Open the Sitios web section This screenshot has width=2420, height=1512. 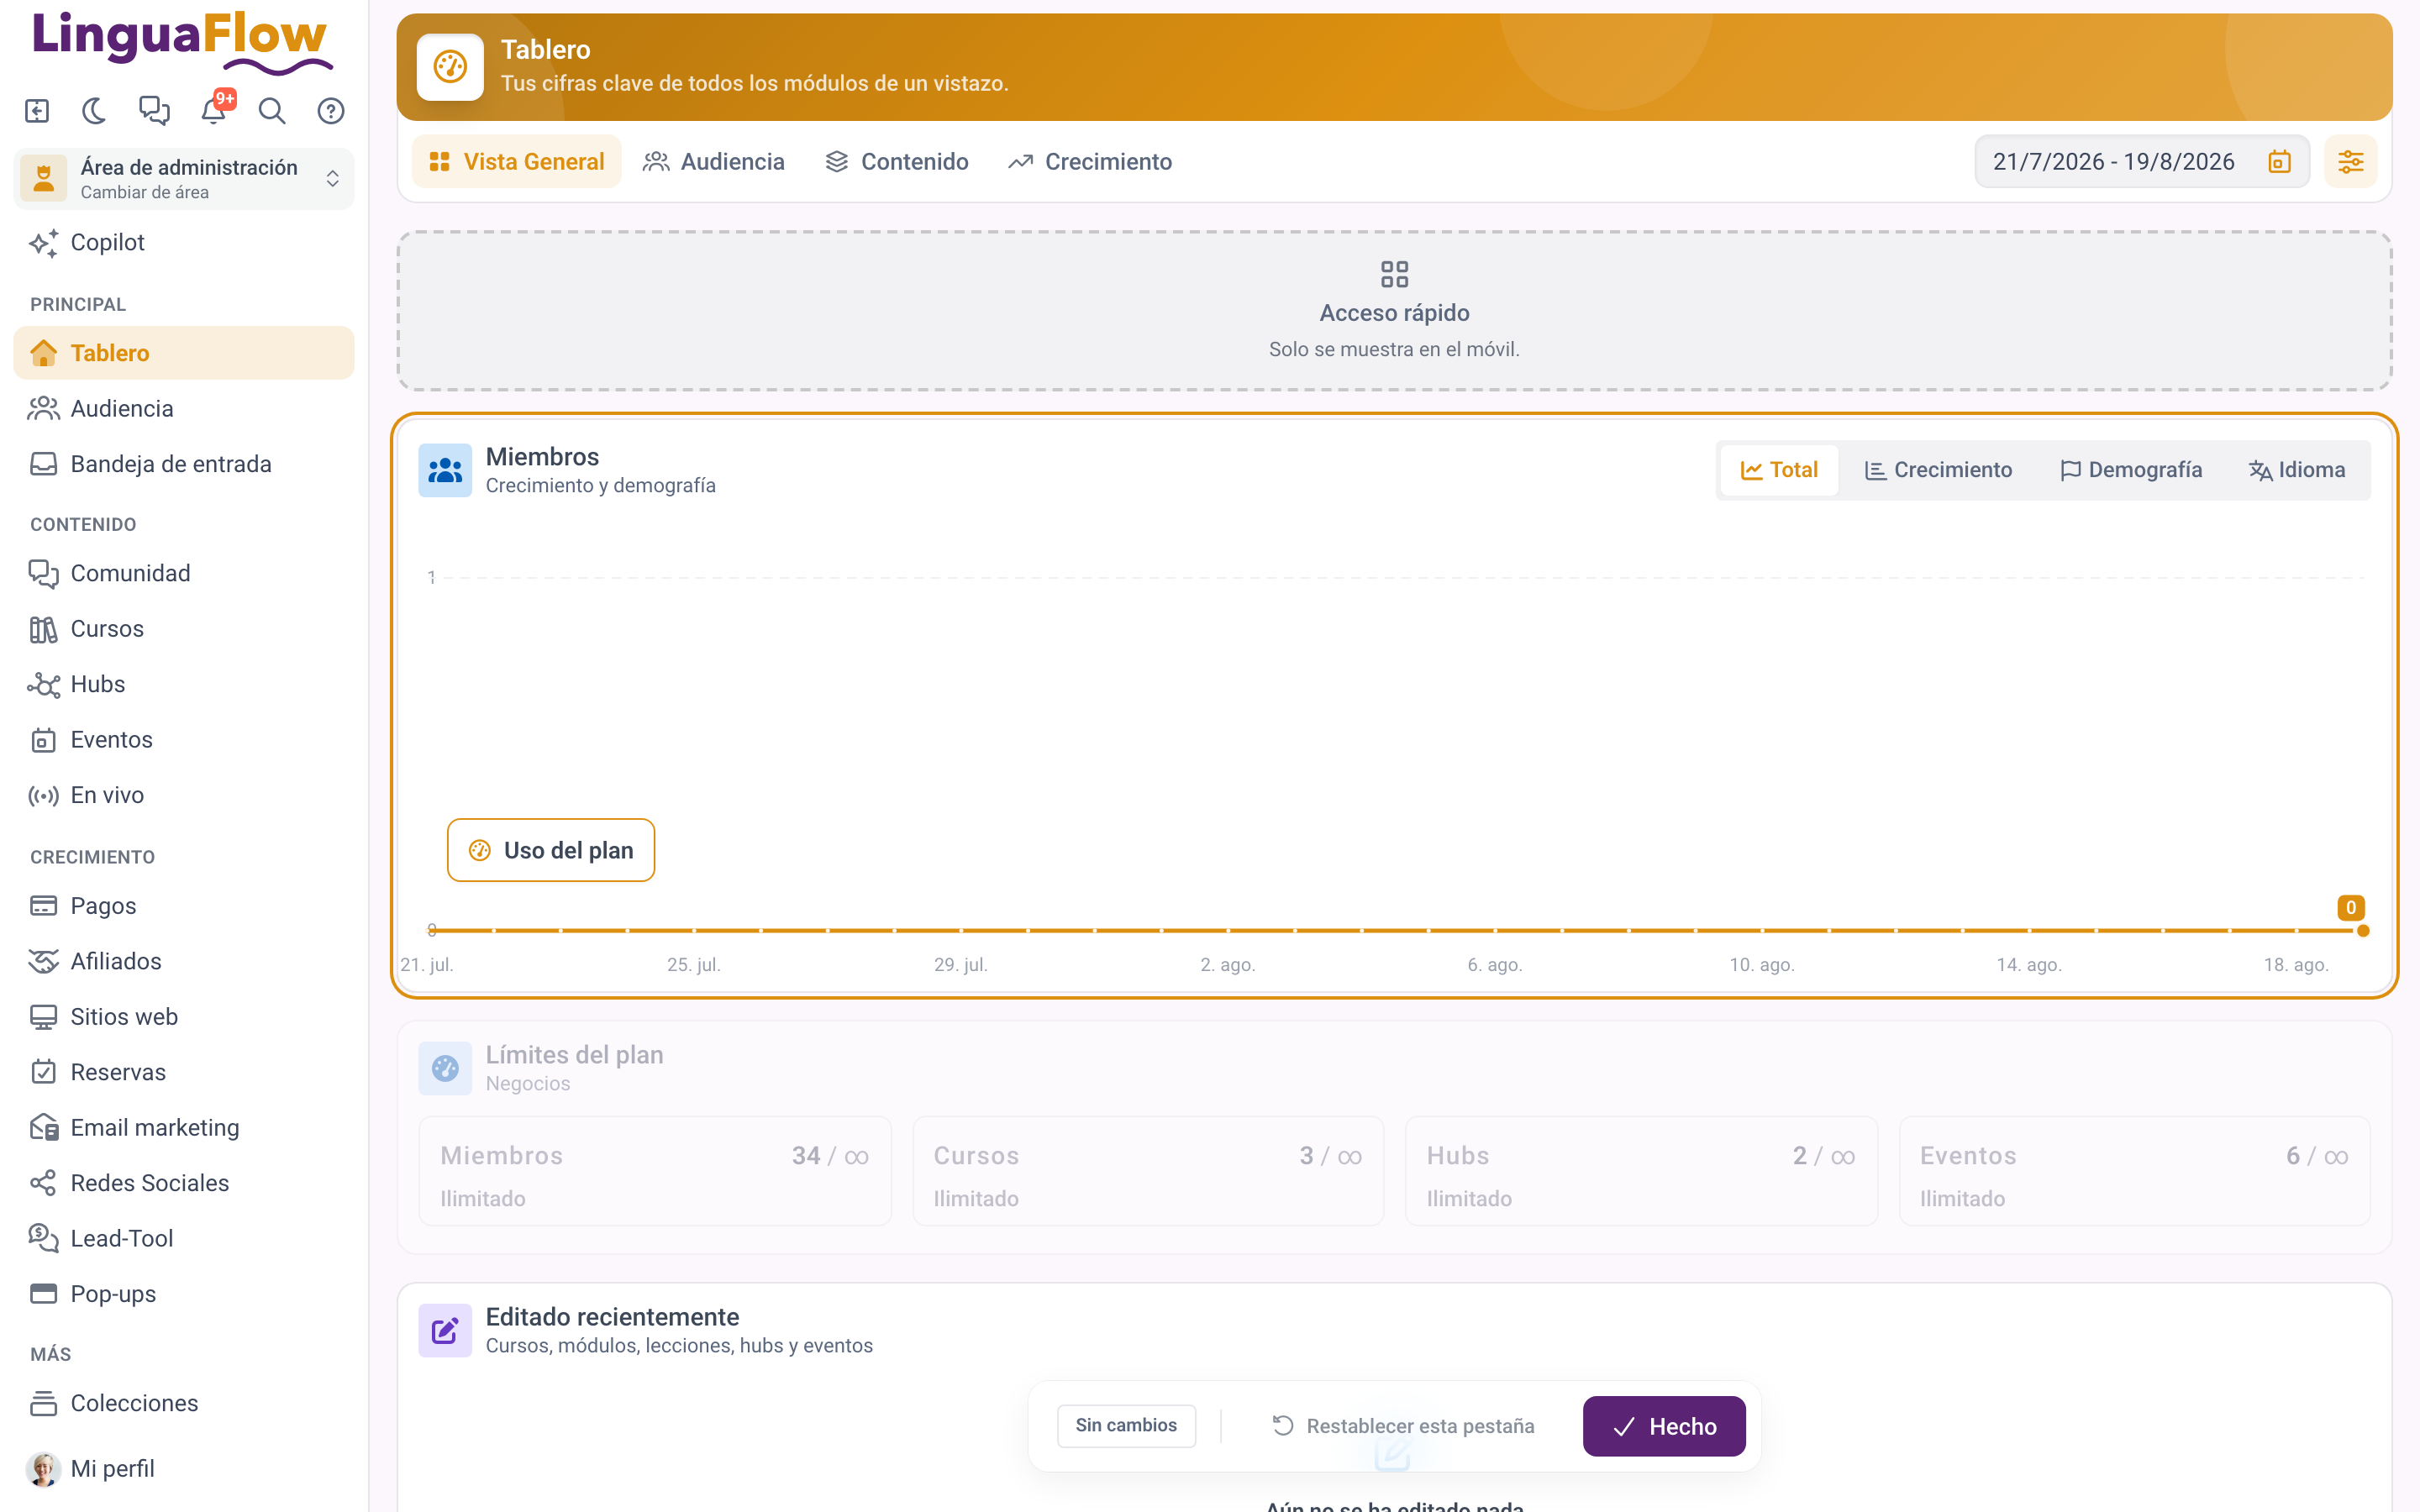coord(184,1016)
